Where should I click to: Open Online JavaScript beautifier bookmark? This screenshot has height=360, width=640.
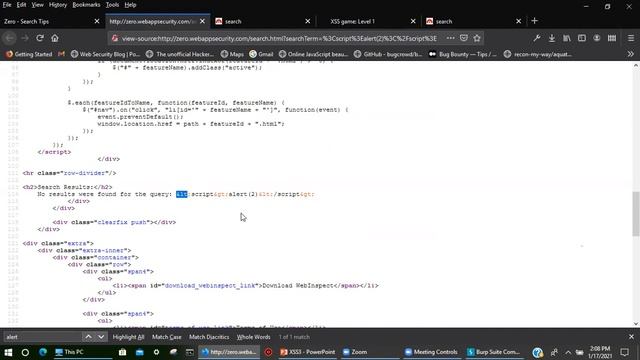313,54
